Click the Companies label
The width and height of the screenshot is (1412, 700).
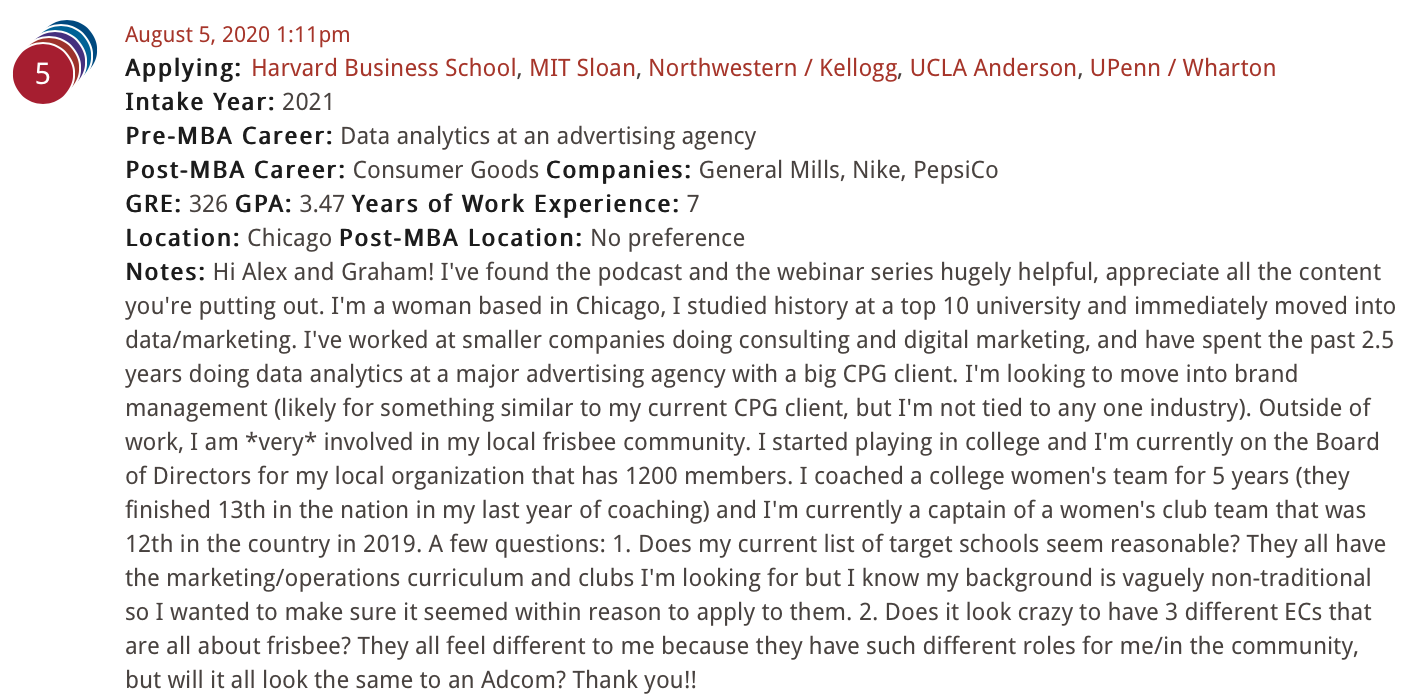(x=619, y=170)
